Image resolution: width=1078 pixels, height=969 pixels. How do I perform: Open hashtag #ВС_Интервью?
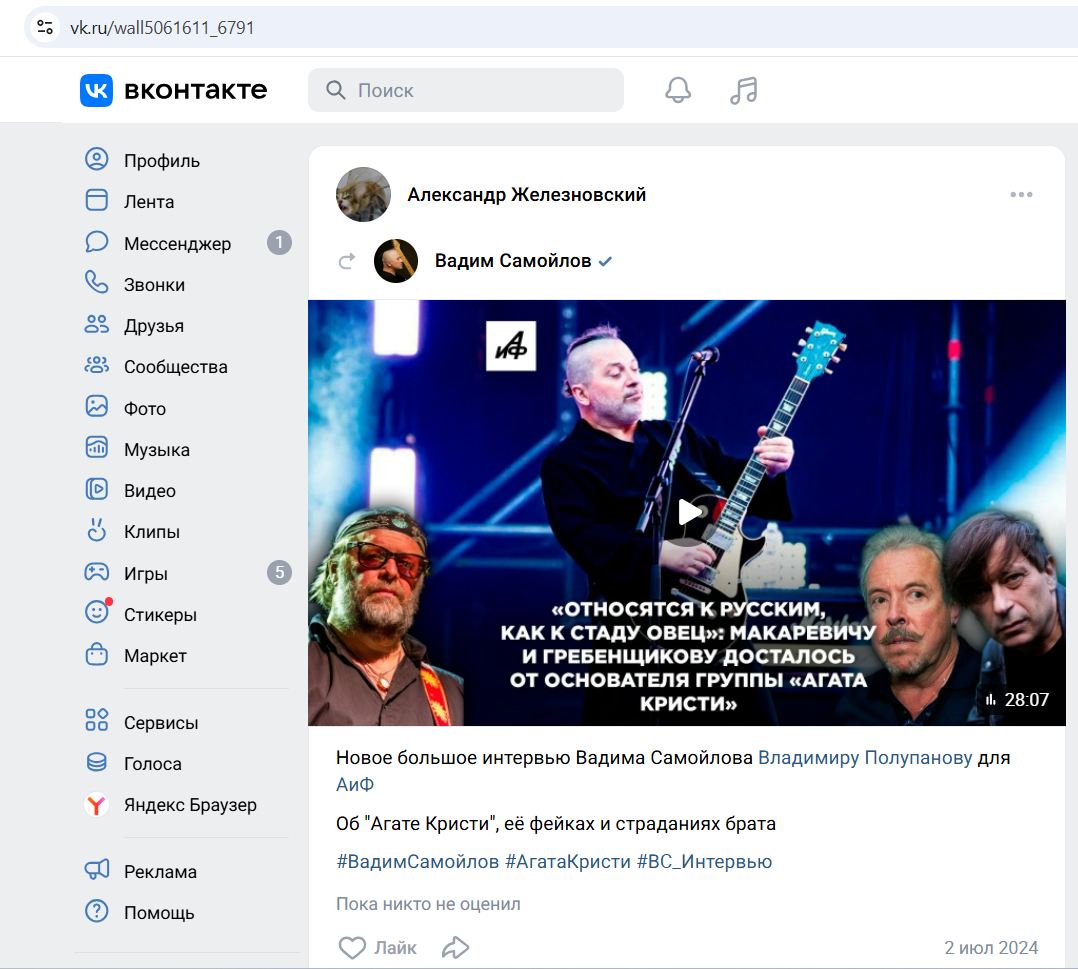(x=704, y=862)
